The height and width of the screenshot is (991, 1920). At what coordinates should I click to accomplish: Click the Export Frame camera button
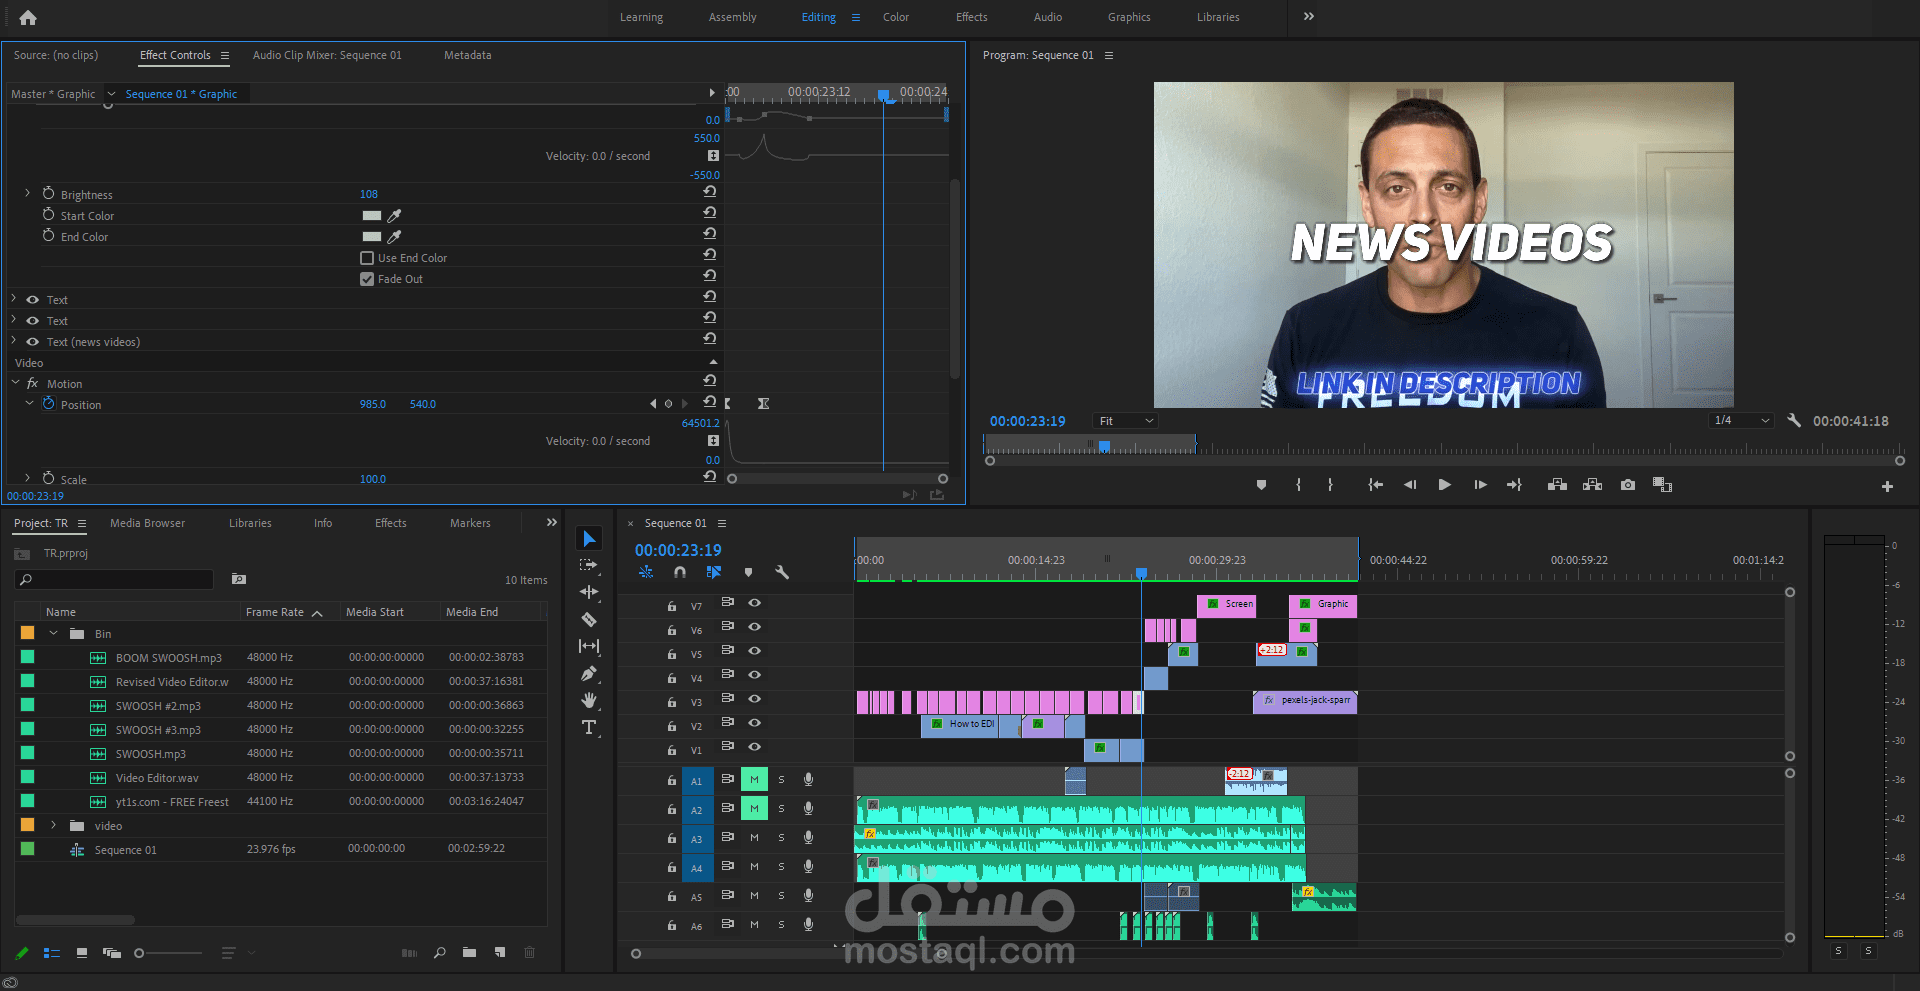coord(1628,485)
